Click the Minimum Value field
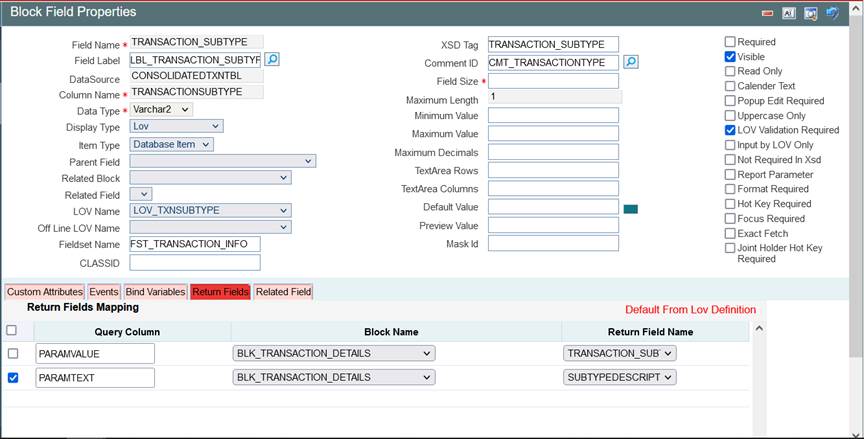The image size is (864, 439). point(553,115)
